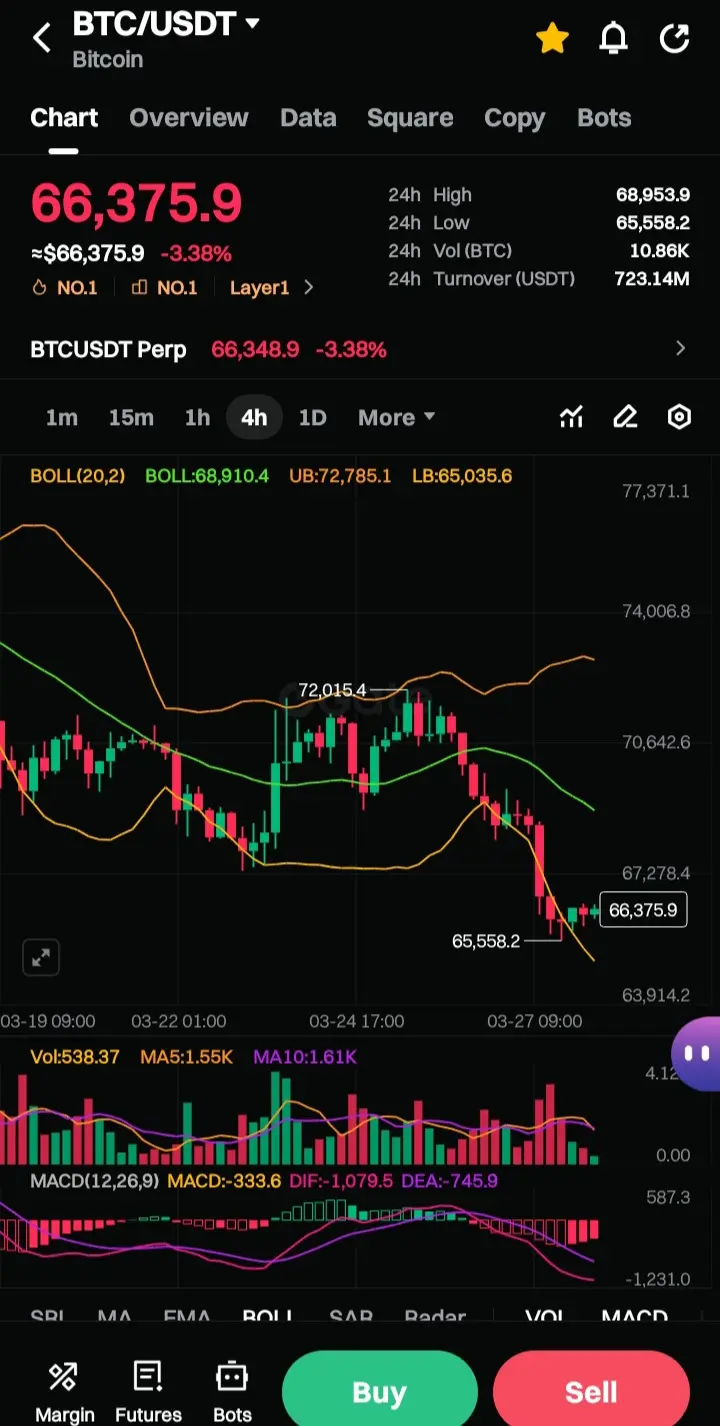Image resolution: width=720 pixels, height=1426 pixels.
Task: Toggle the SAR indicator
Action: (x=351, y=1315)
